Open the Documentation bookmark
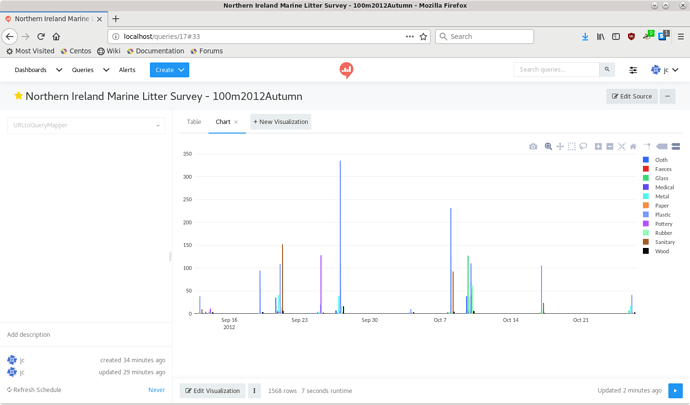This screenshot has width=690, height=405. 155,51
